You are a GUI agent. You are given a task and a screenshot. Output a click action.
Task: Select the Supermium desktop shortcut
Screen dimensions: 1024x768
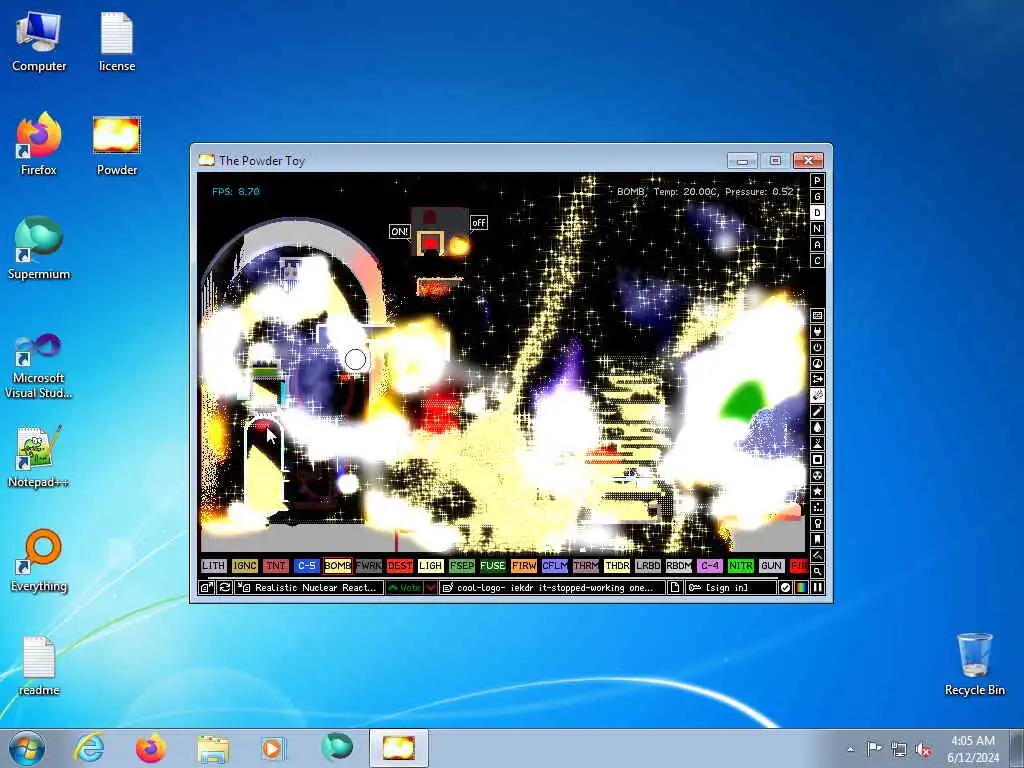click(39, 249)
